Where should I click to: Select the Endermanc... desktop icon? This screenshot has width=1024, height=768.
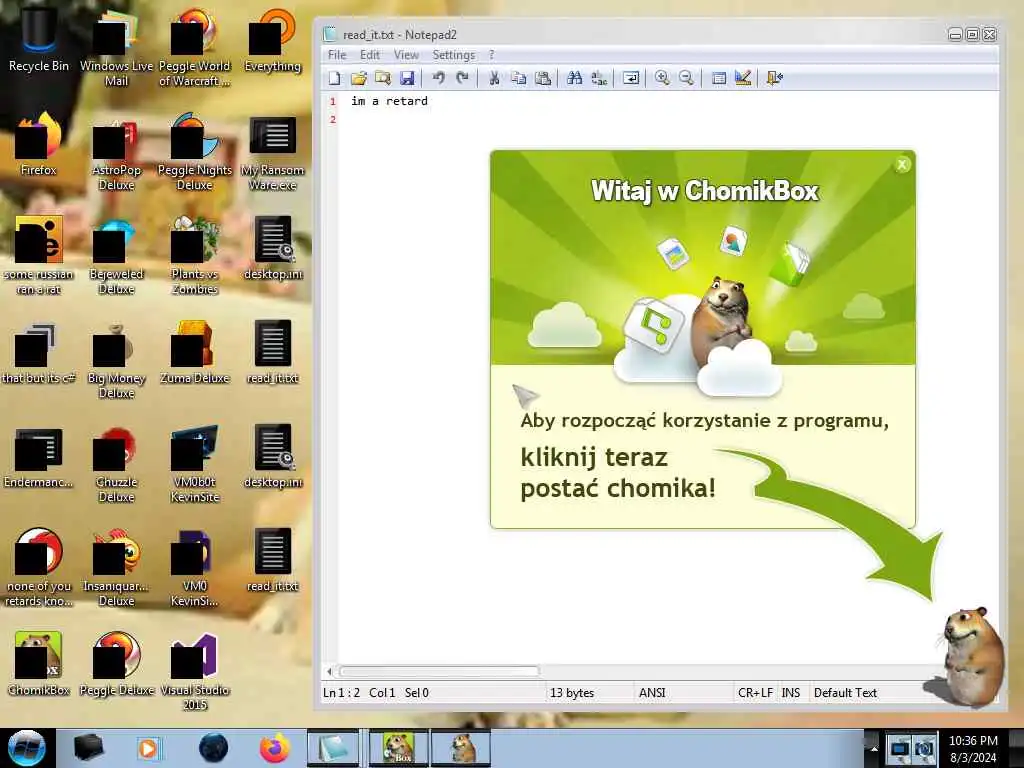[x=39, y=457]
